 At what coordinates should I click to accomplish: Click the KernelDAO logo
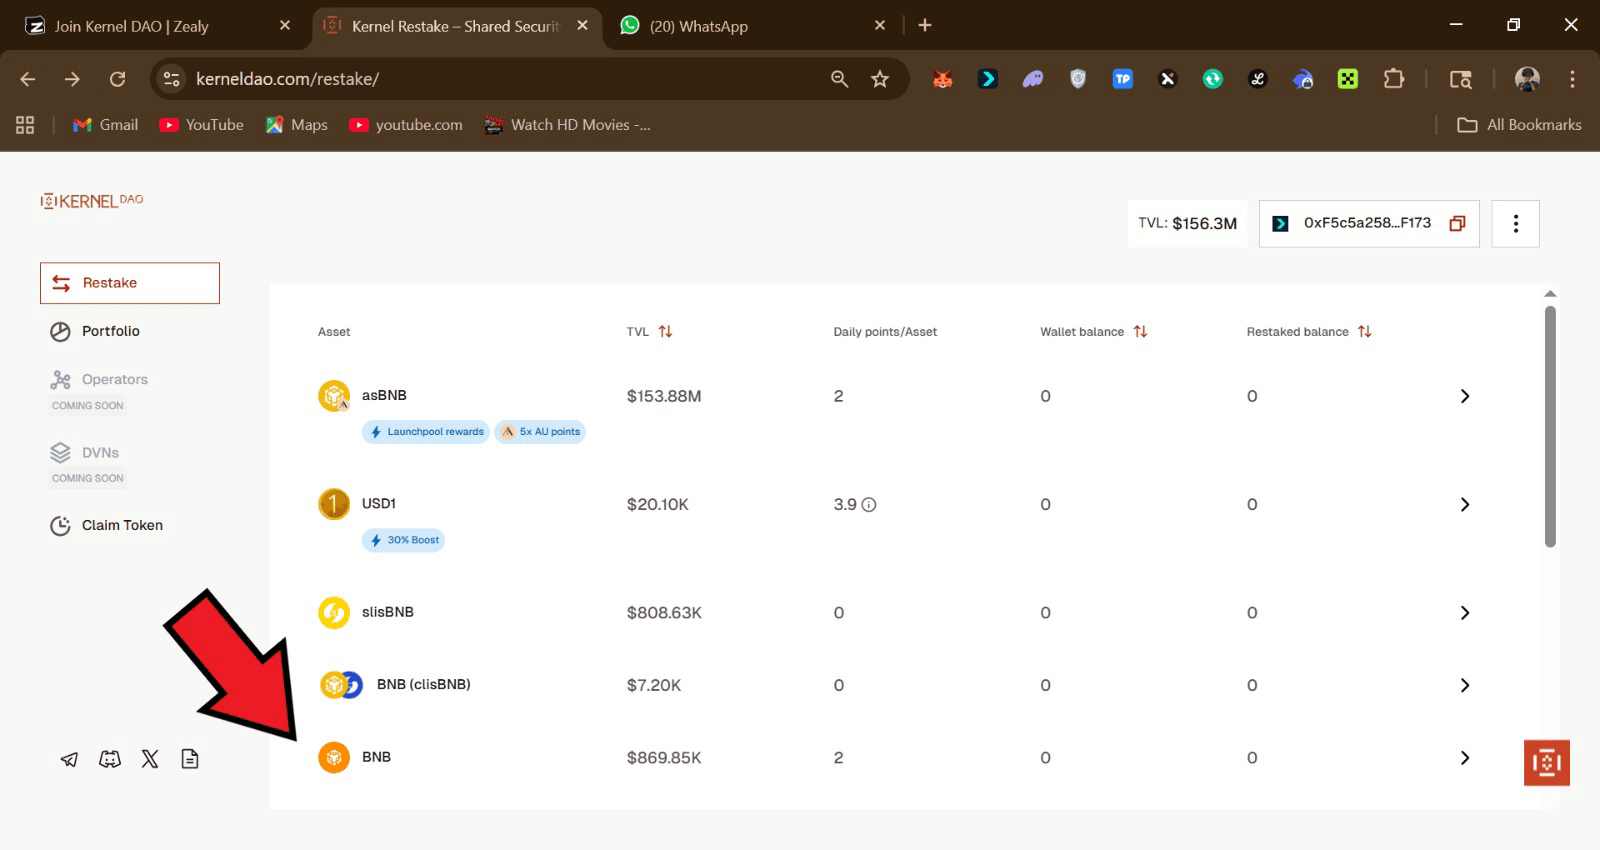[x=92, y=201]
